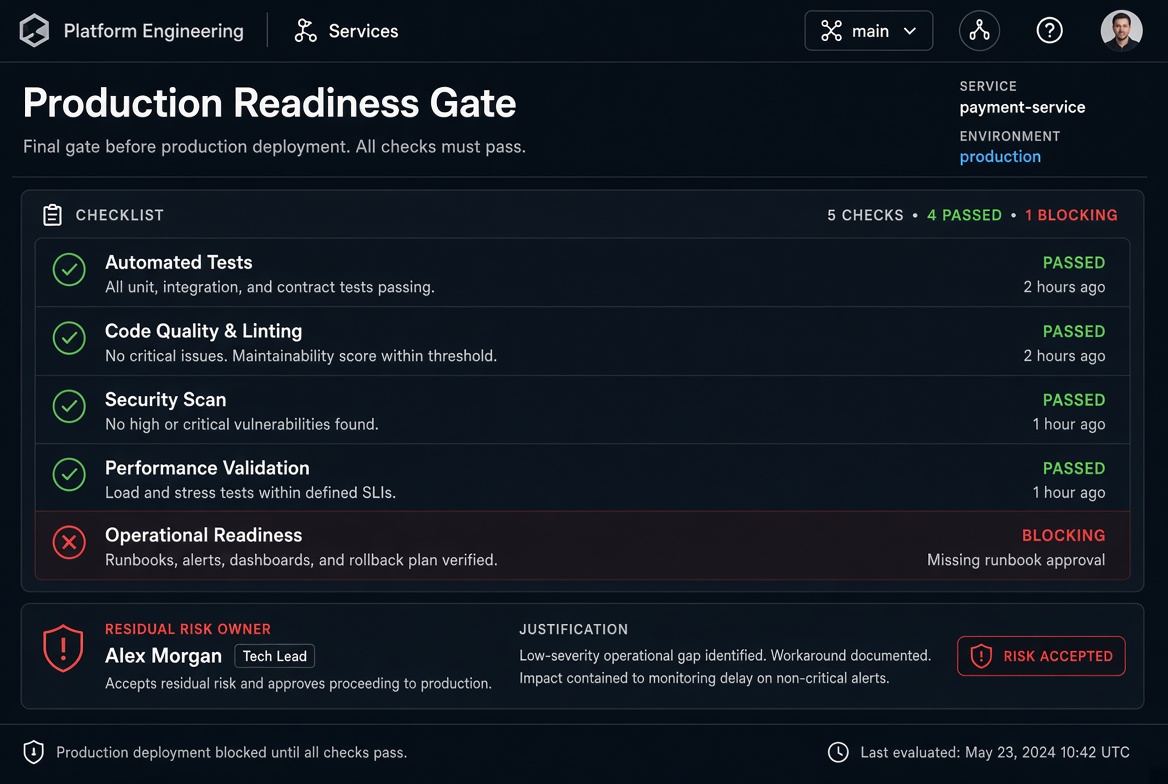Viewport: 1168px width, 784px height.
Task: Click the production environment link
Action: click(1000, 157)
